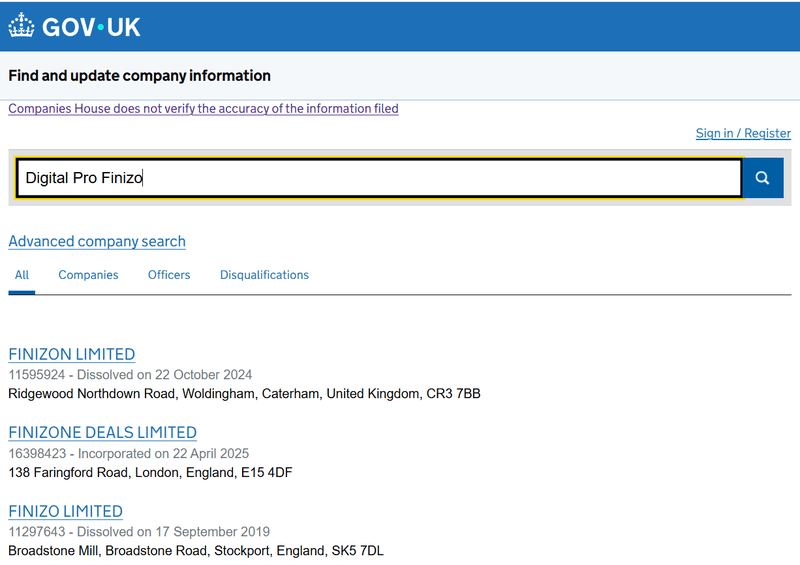Open Companies House accuracy disclaimer link
The height and width of the screenshot is (565, 800).
coord(203,109)
